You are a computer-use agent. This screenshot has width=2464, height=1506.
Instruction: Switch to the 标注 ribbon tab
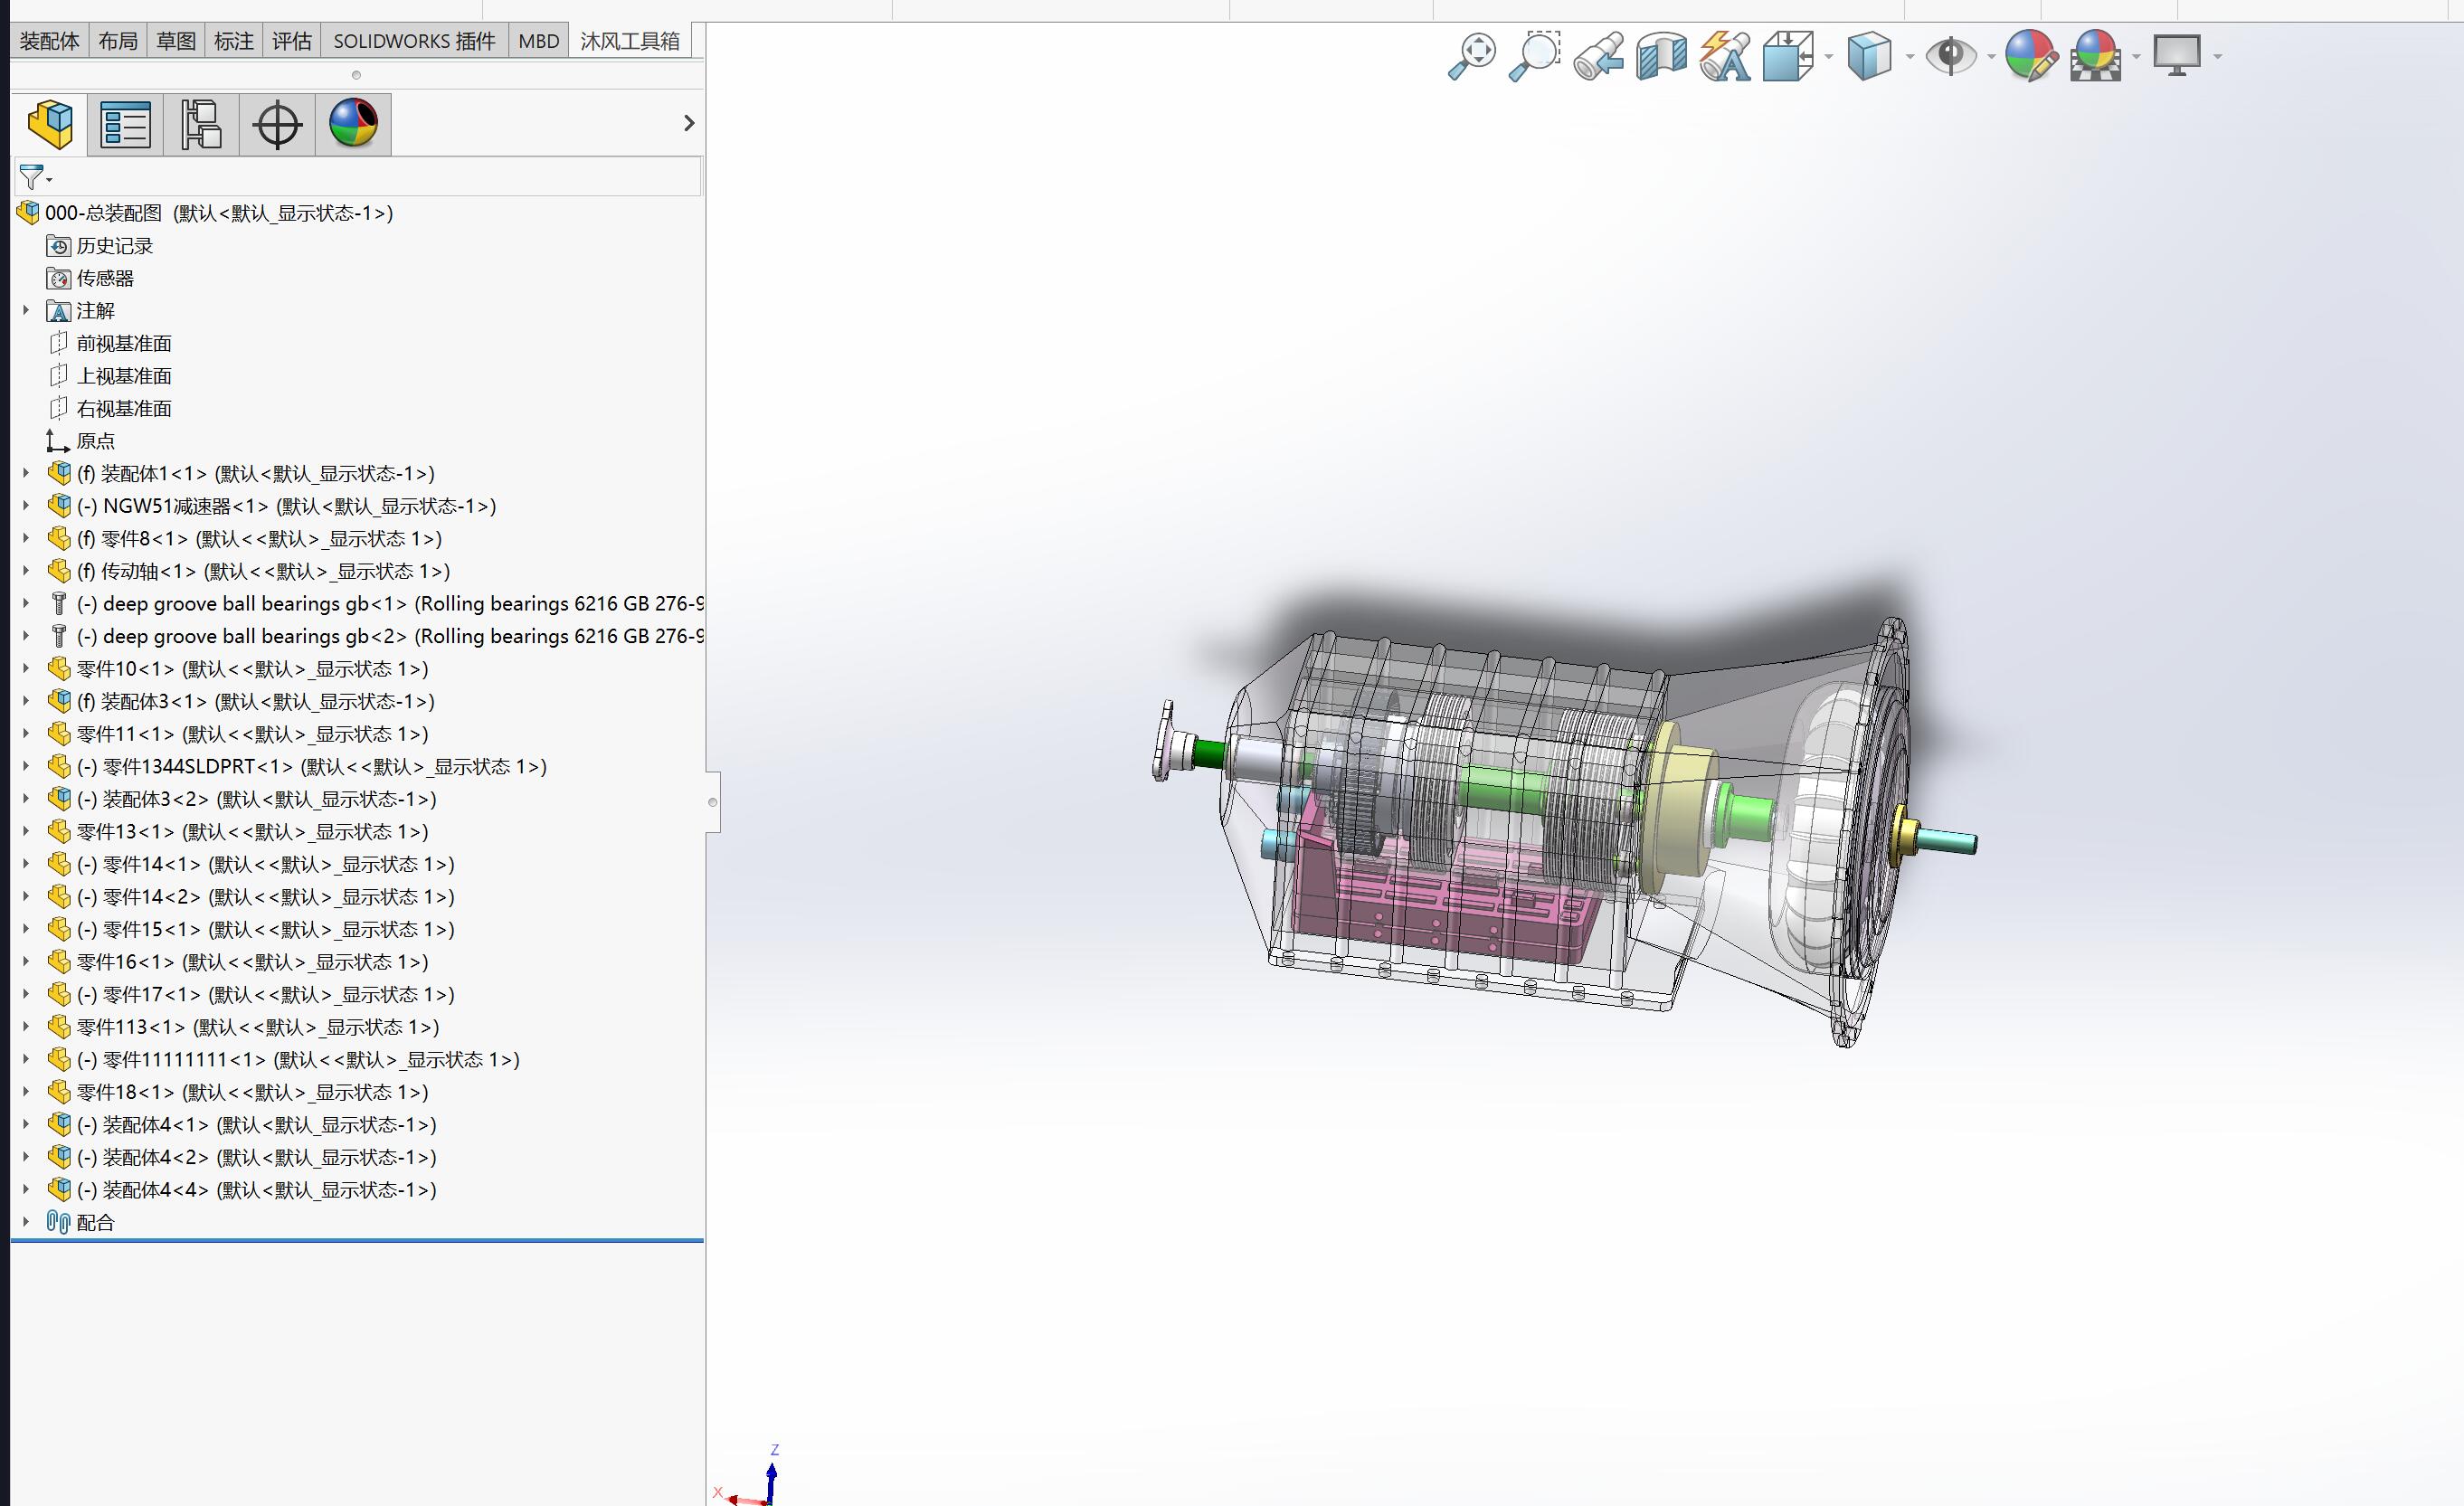click(234, 41)
